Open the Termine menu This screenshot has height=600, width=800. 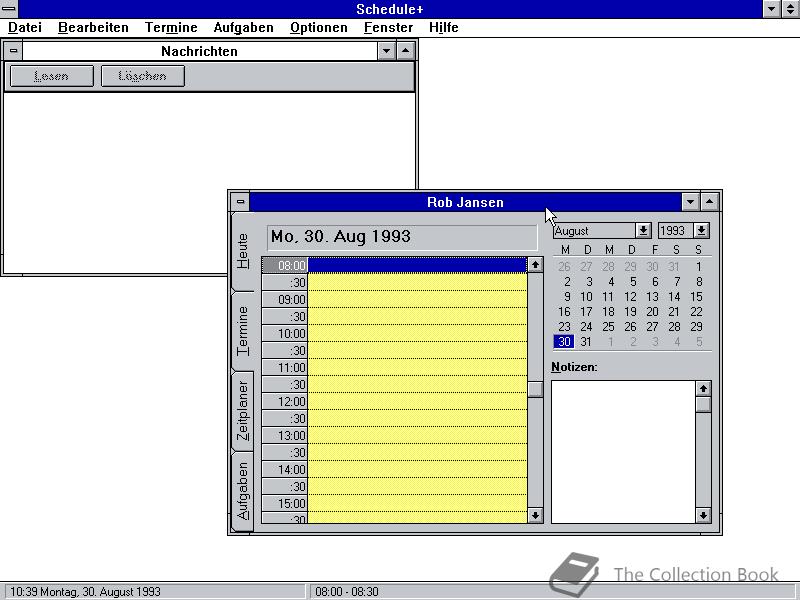coord(171,28)
